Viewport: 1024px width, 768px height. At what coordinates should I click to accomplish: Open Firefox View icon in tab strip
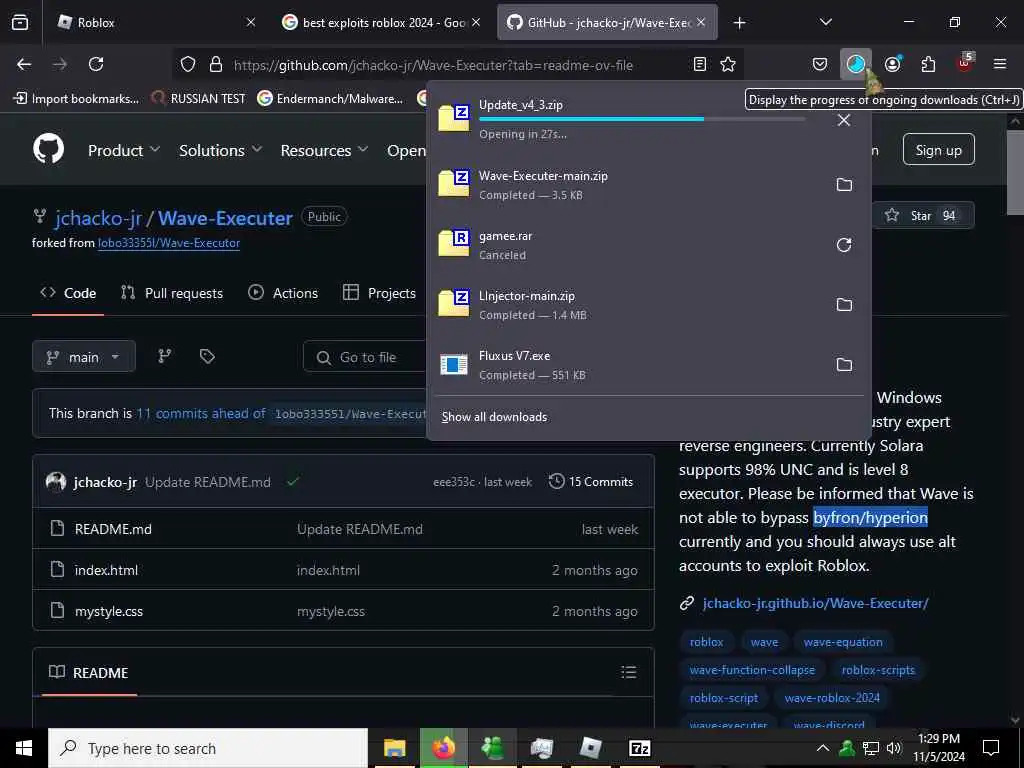(x=20, y=23)
